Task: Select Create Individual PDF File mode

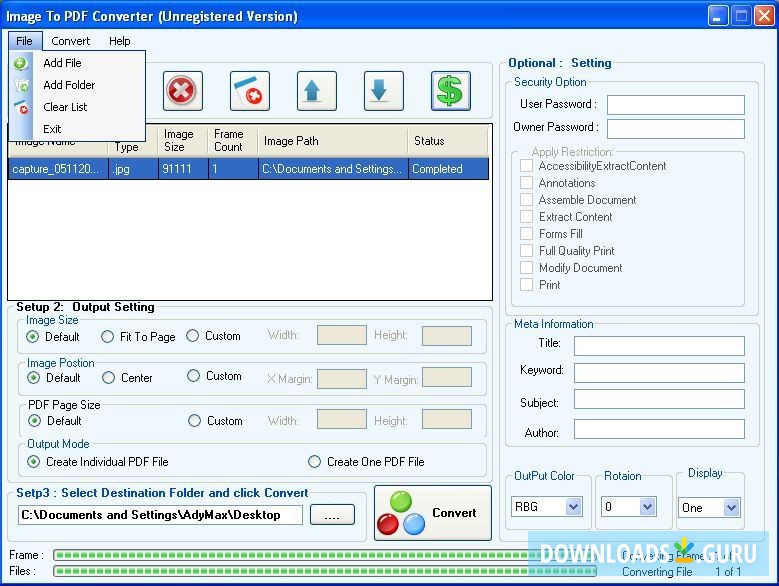Action: click(33, 462)
